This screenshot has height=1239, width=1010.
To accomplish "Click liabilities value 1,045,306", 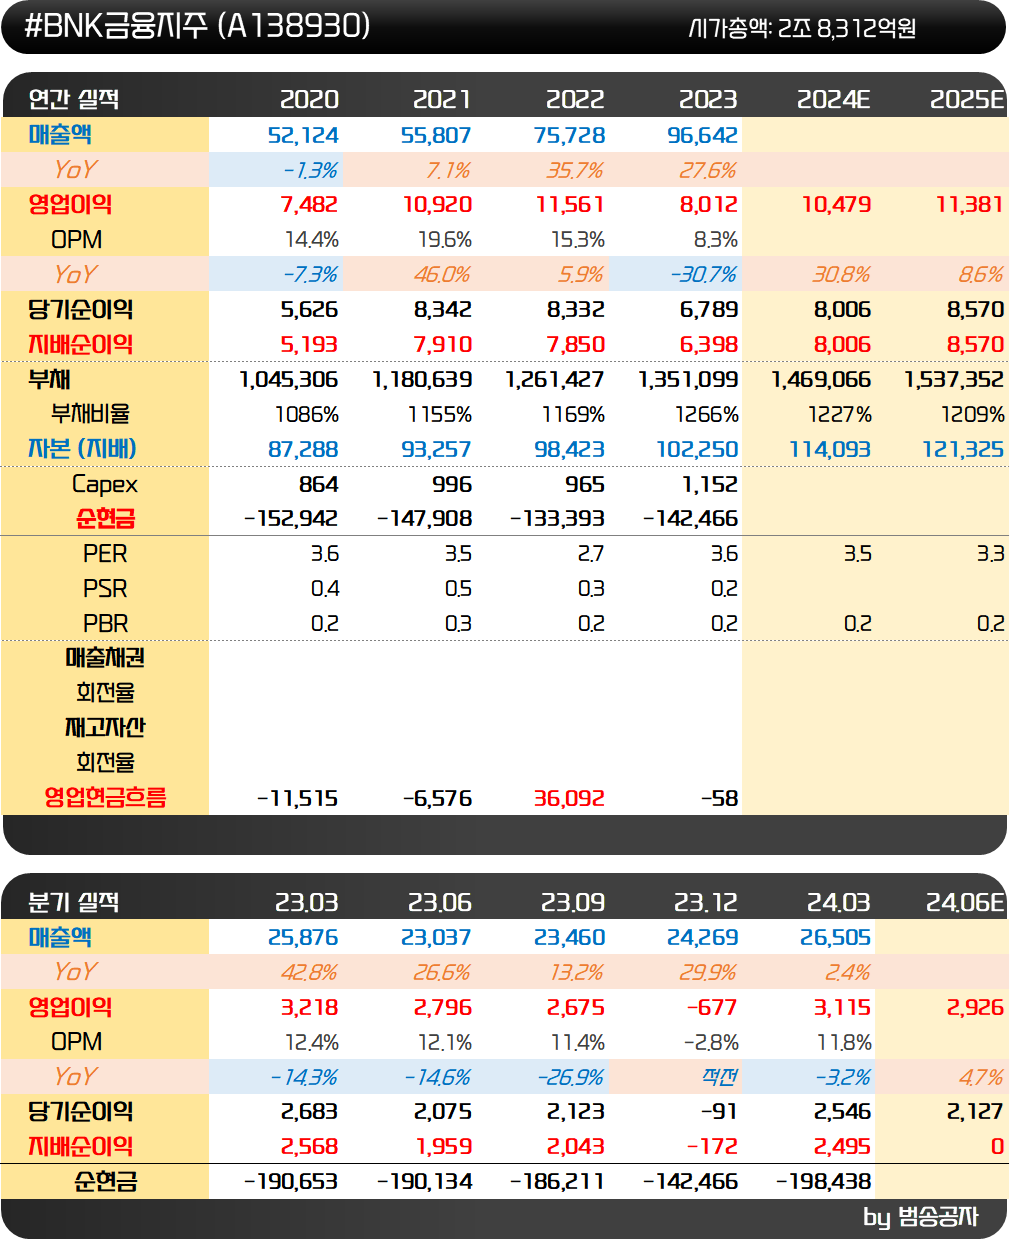I will (289, 379).
